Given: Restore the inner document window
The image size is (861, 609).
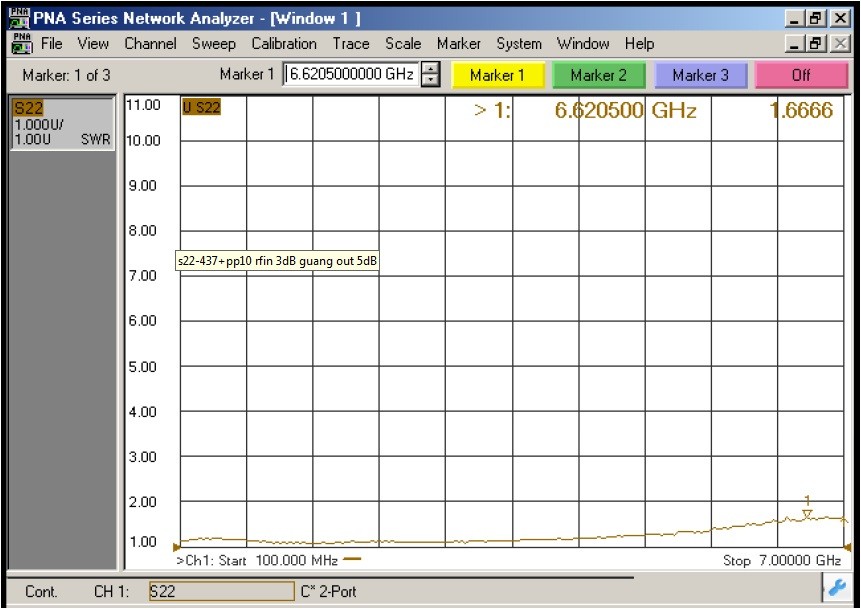Looking at the screenshot, I should pyautogui.click(x=815, y=43).
